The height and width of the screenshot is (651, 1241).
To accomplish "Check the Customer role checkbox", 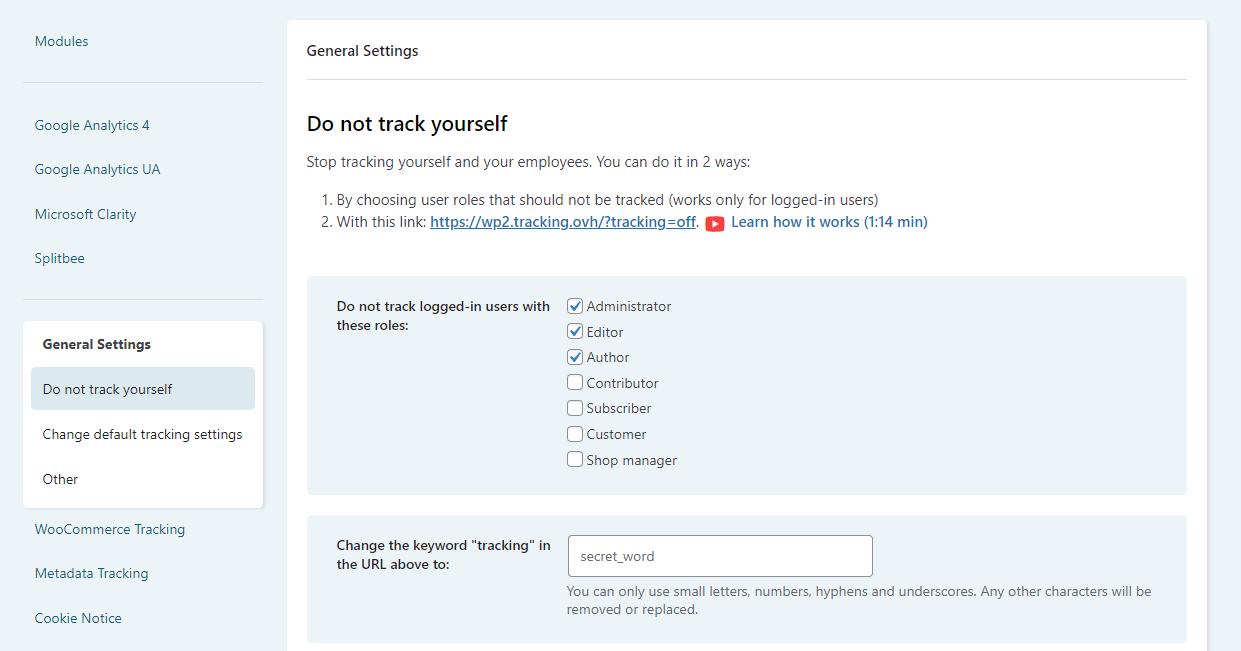I will pyautogui.click(x=575, y=434).
